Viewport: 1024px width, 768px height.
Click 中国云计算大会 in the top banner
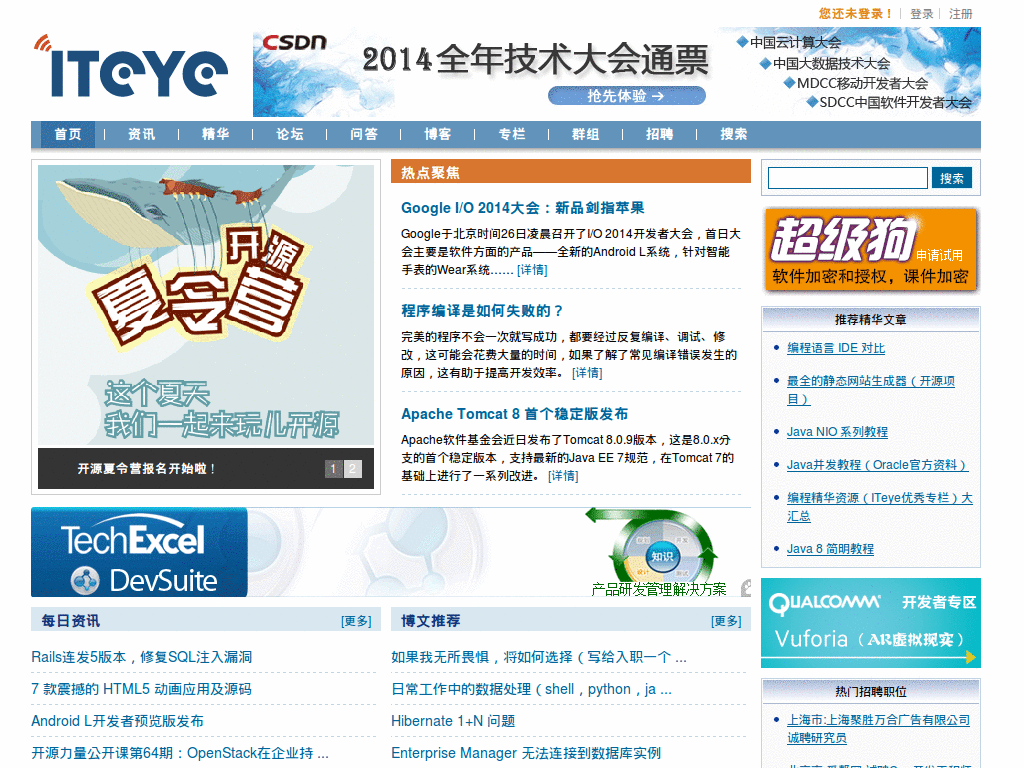point(795,42)
